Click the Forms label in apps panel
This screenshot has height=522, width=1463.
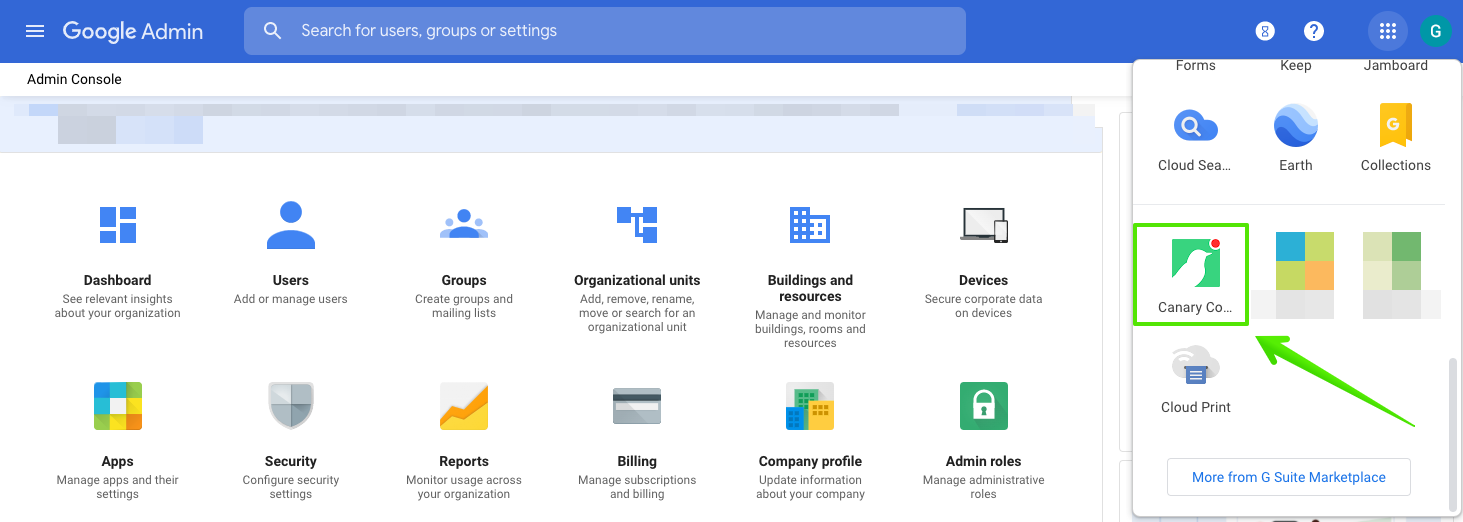(1196, 66)
